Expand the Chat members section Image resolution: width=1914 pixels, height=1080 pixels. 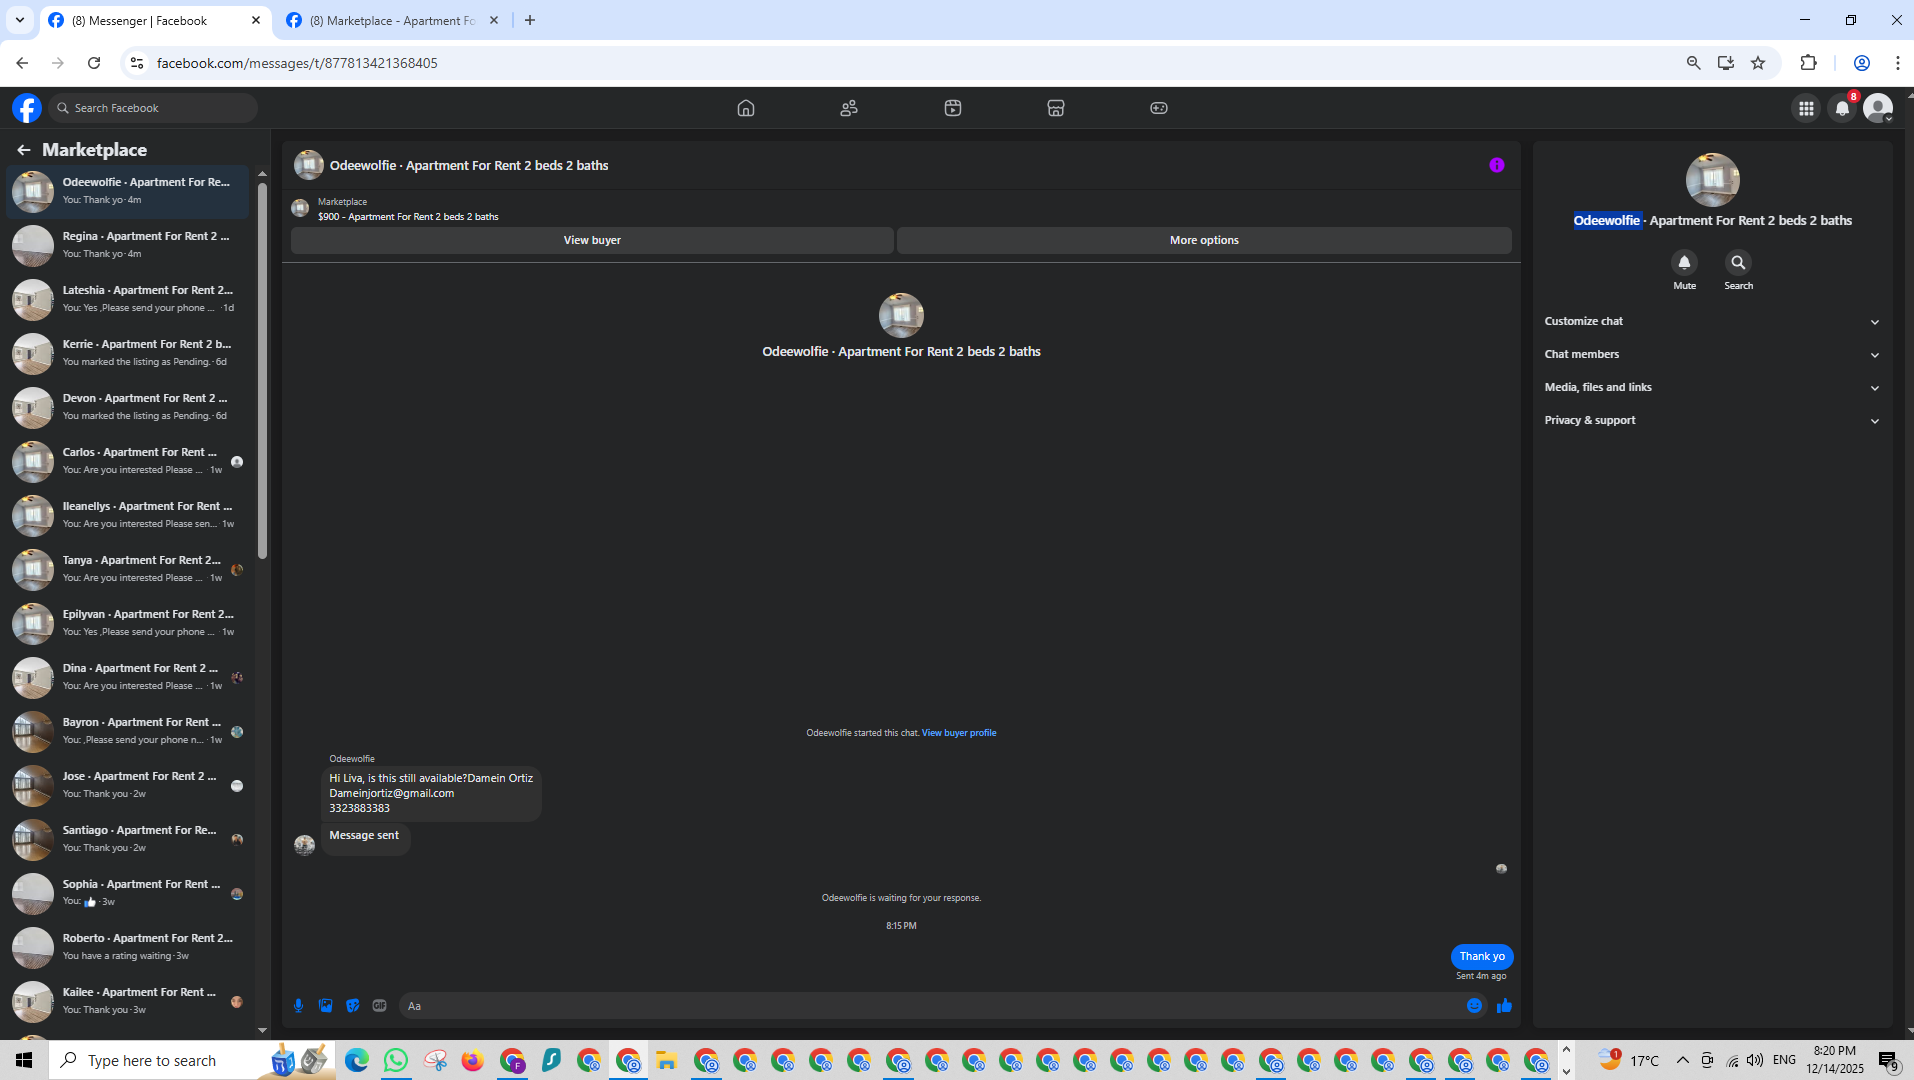pyautogui.click(x=1712, y=354)
